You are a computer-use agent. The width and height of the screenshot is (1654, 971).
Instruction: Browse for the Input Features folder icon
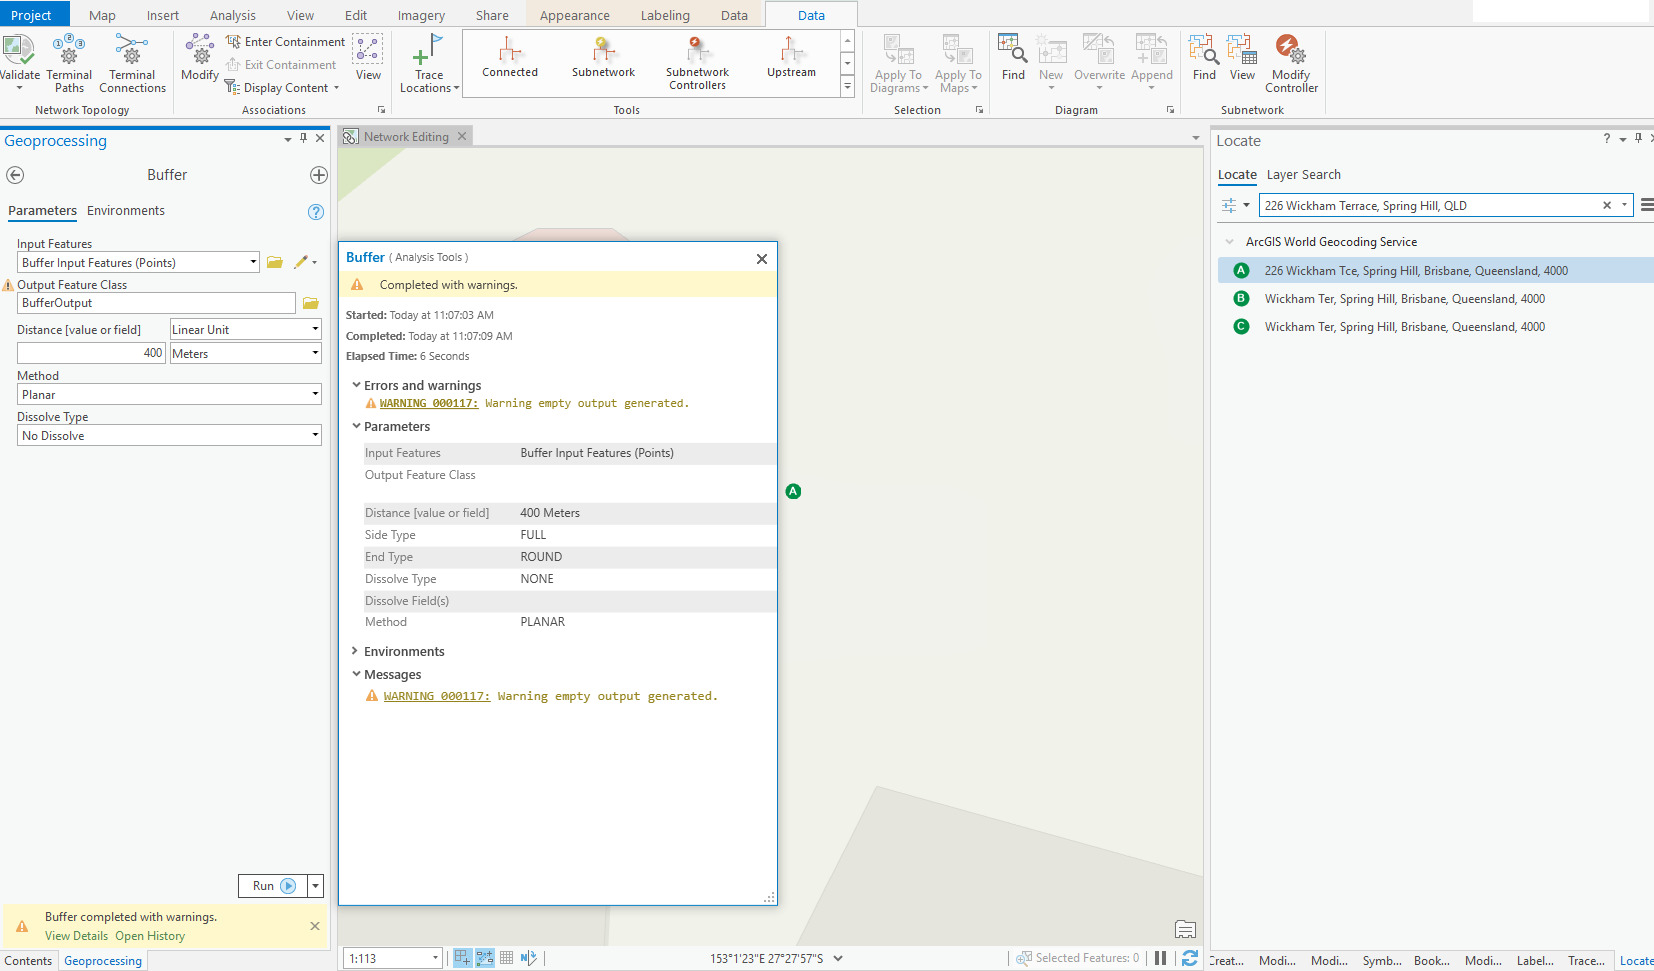click(275, 263)
